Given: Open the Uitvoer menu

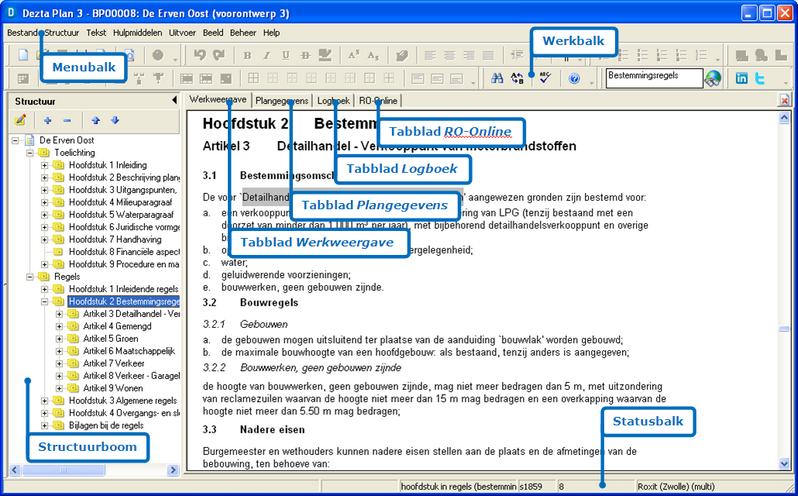Looking at the screenshot, I should coord(182,33).
